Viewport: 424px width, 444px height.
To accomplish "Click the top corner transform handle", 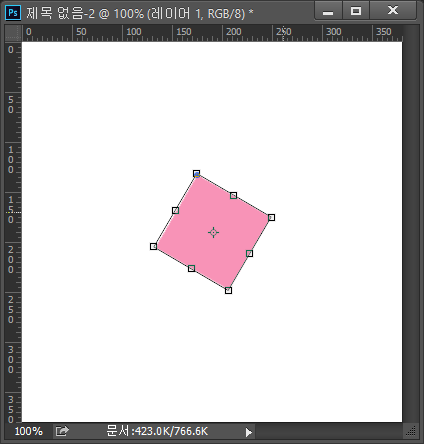I will pyautogui.click(x=197, y=174).
